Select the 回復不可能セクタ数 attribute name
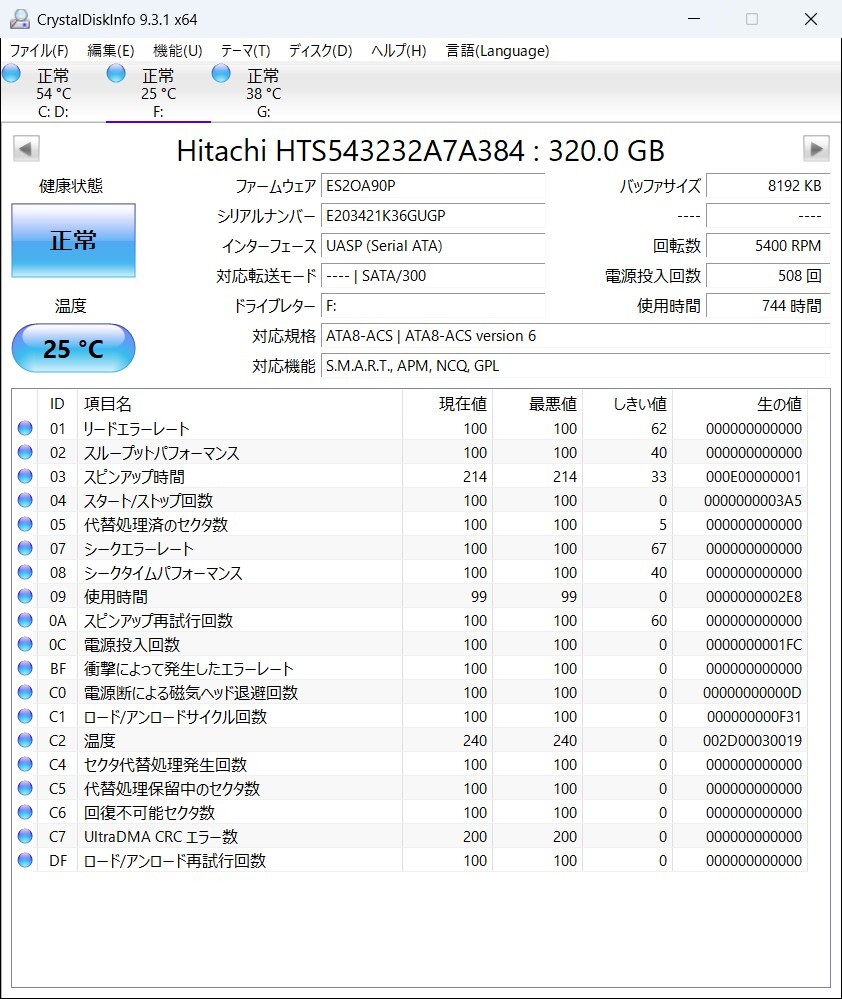The width and height of the screenshot is (842, 999). [x=150, y=812]
